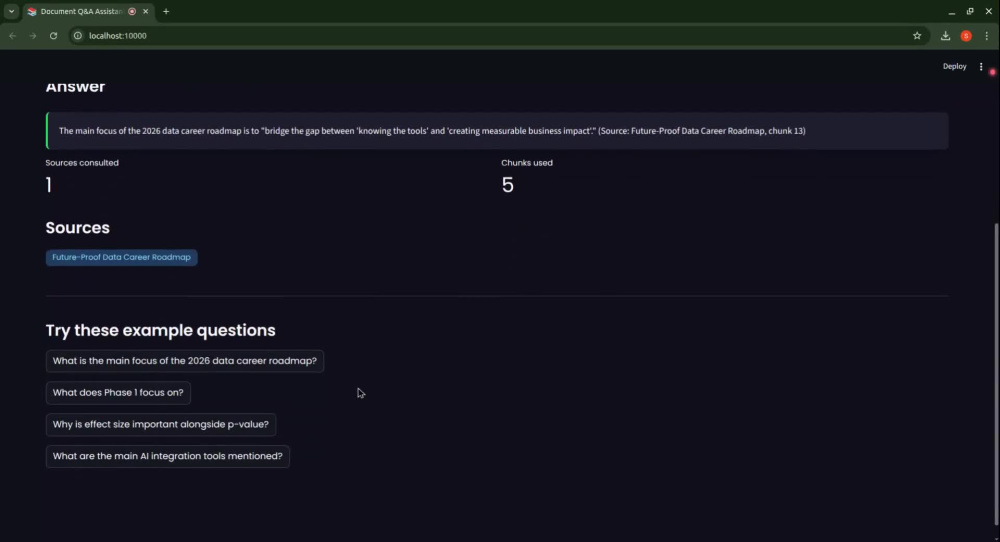Go forward to the next page

coord(33,36)
